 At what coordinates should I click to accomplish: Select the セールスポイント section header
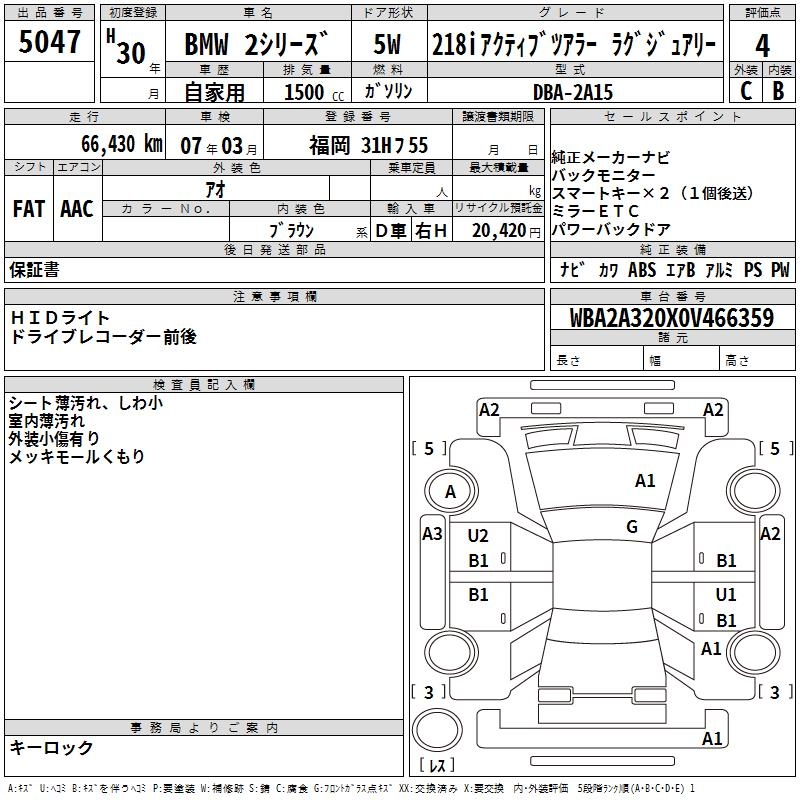(x=672, y=117)
